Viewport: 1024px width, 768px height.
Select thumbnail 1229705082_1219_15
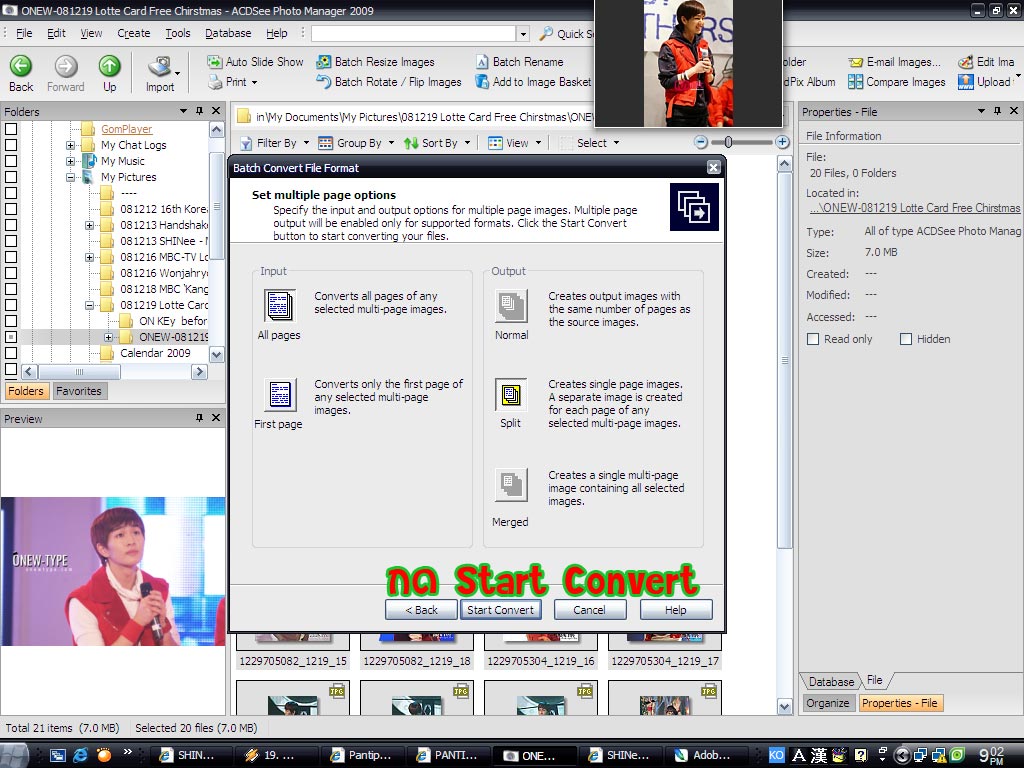(x=293, y=650)
